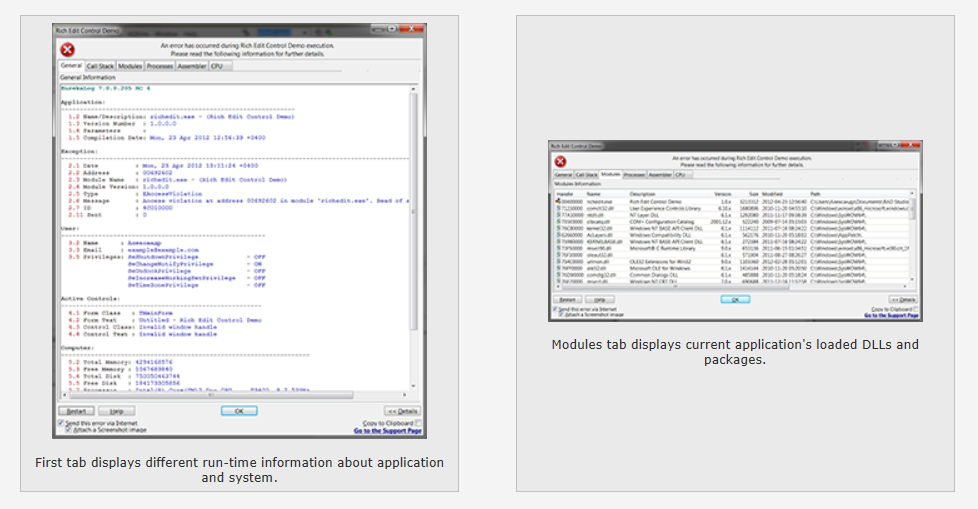Close the General Information dialog window
Image resolution: width=978 pixels, height=509 pixels.
point(413,29)
